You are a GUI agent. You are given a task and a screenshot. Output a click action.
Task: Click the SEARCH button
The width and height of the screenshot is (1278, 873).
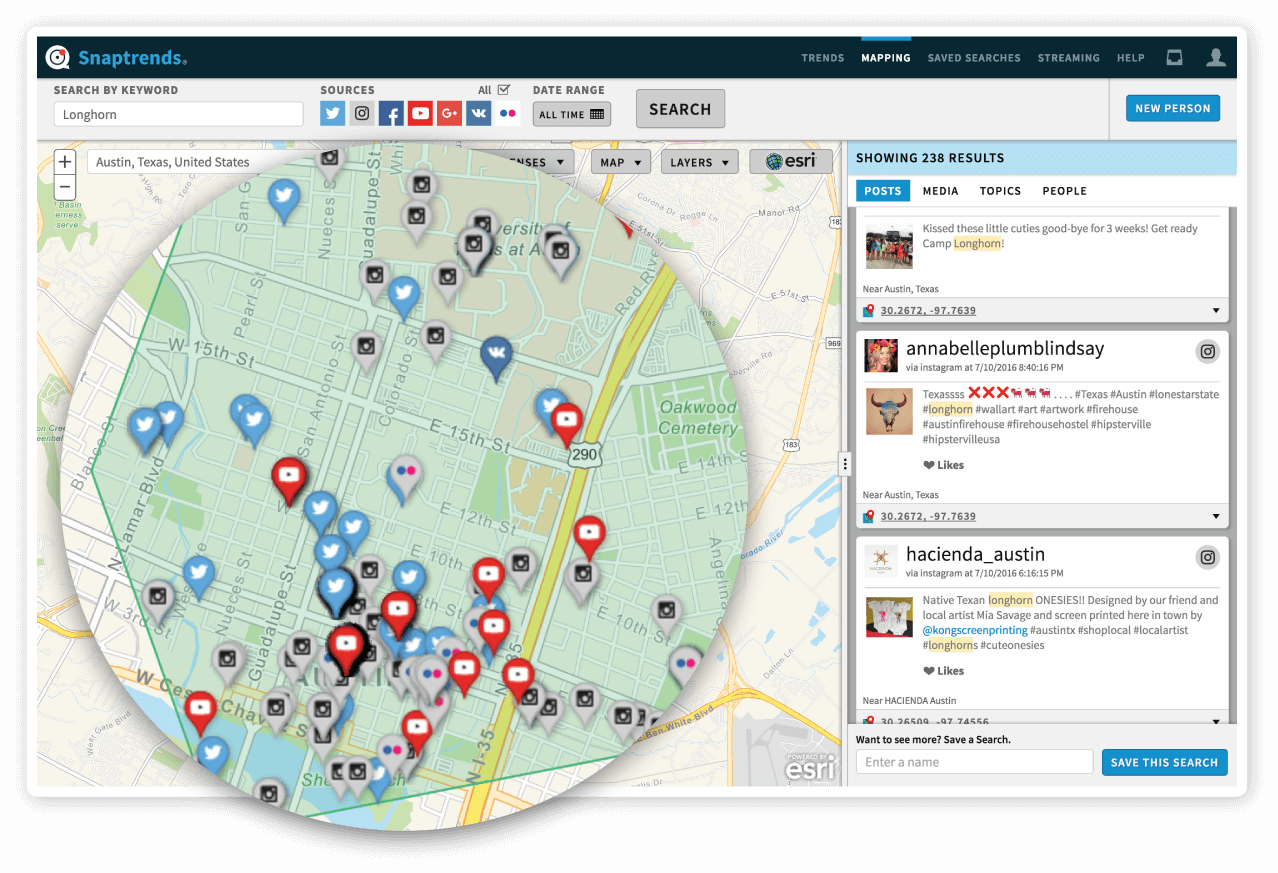click(680, 109)
